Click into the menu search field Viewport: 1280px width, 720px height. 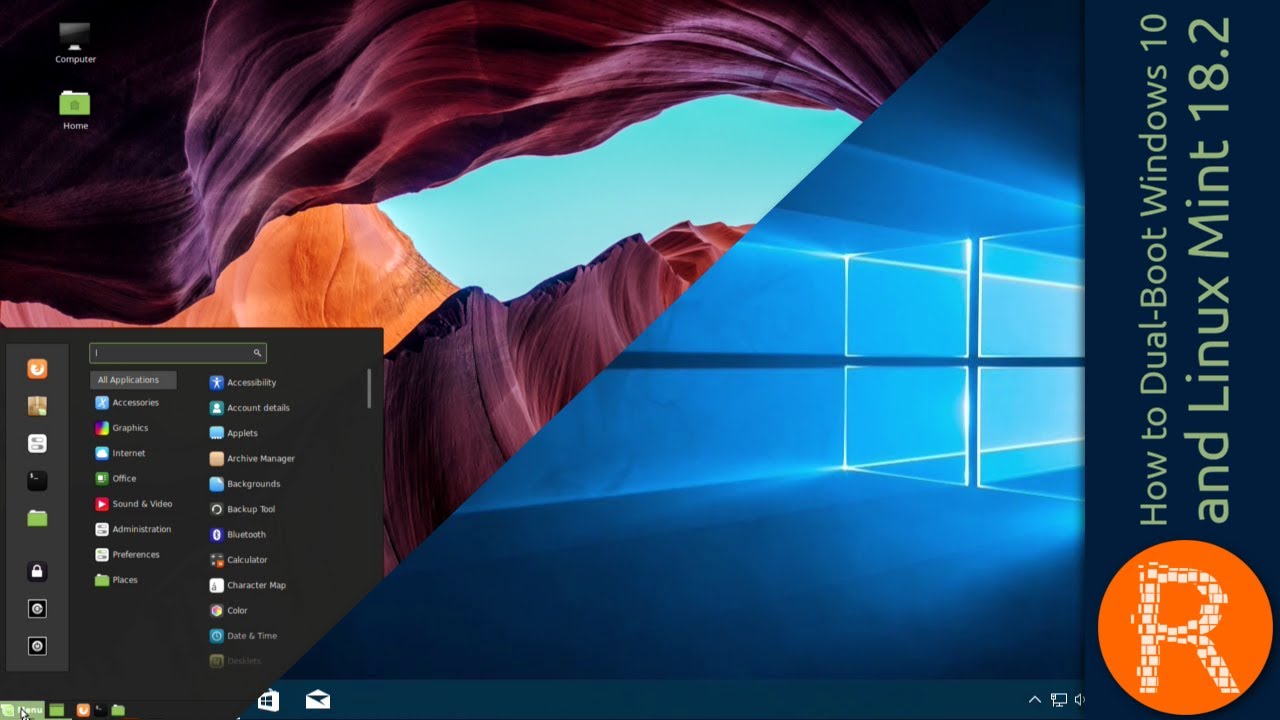click(x=178, y=353)
